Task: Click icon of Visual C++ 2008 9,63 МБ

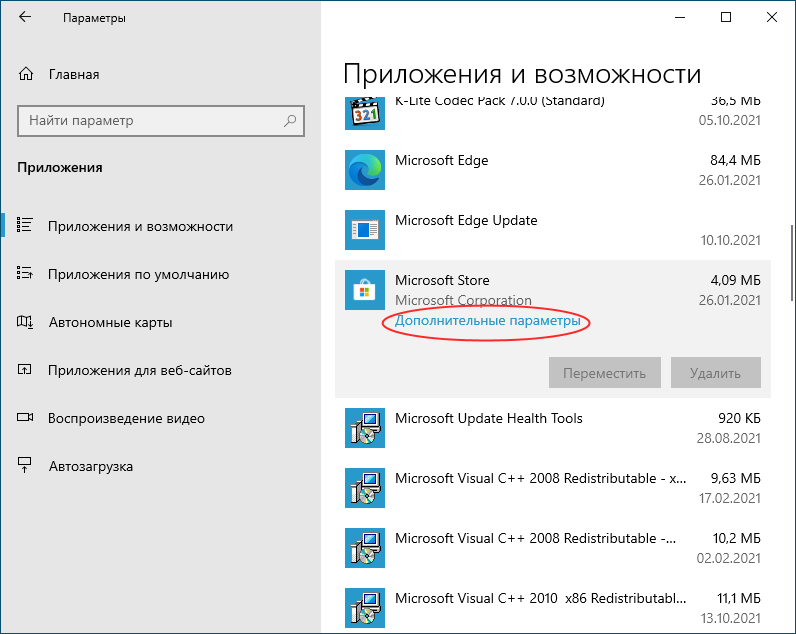Action: [x=364, y=488]
